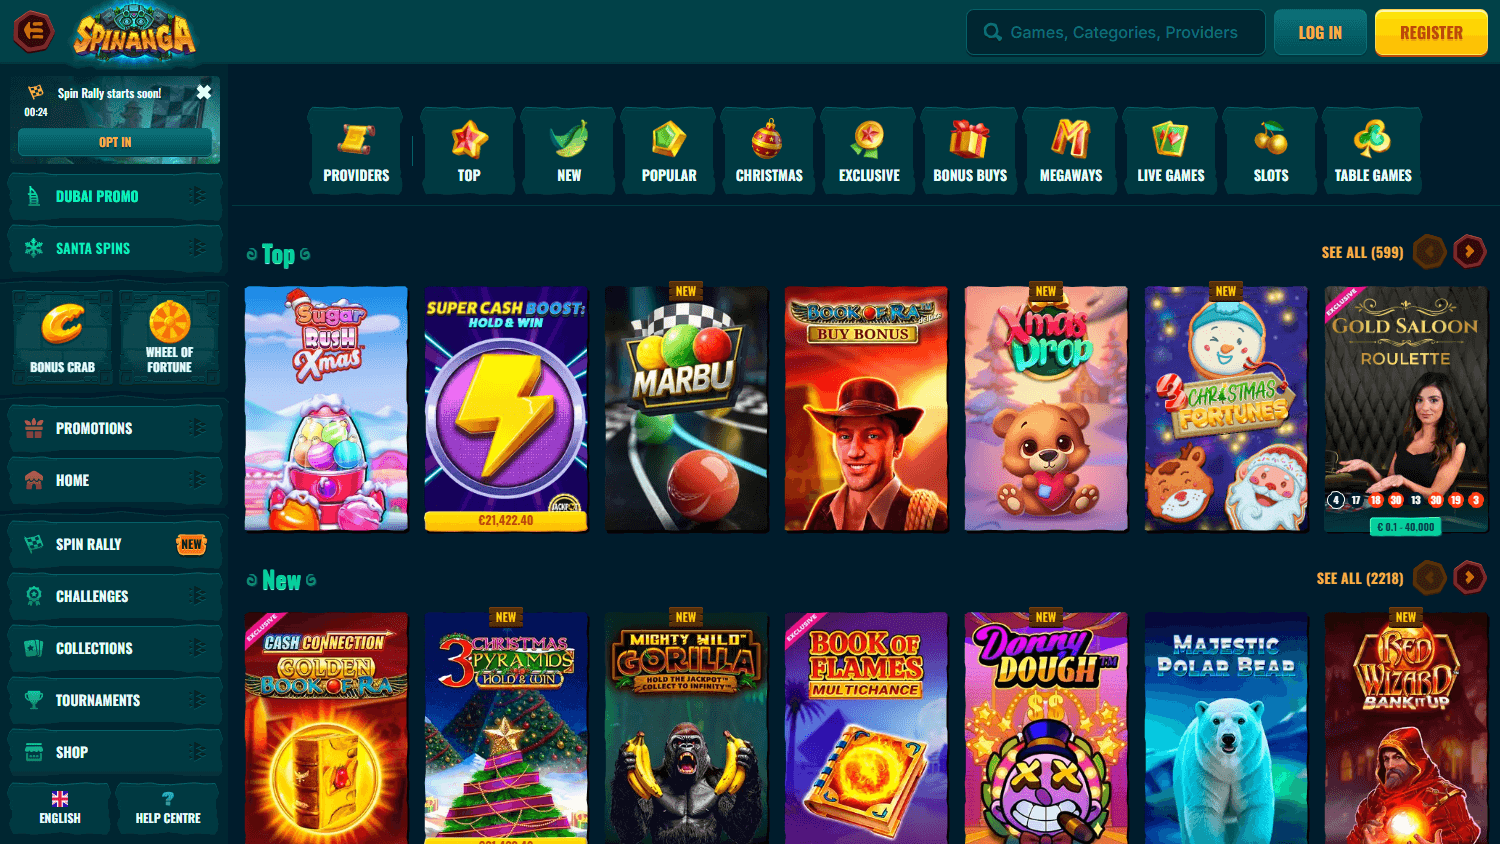Click the Spinanga logo
The width and height of the screenshot is (1500, 844).
click(x=132, y=32)
